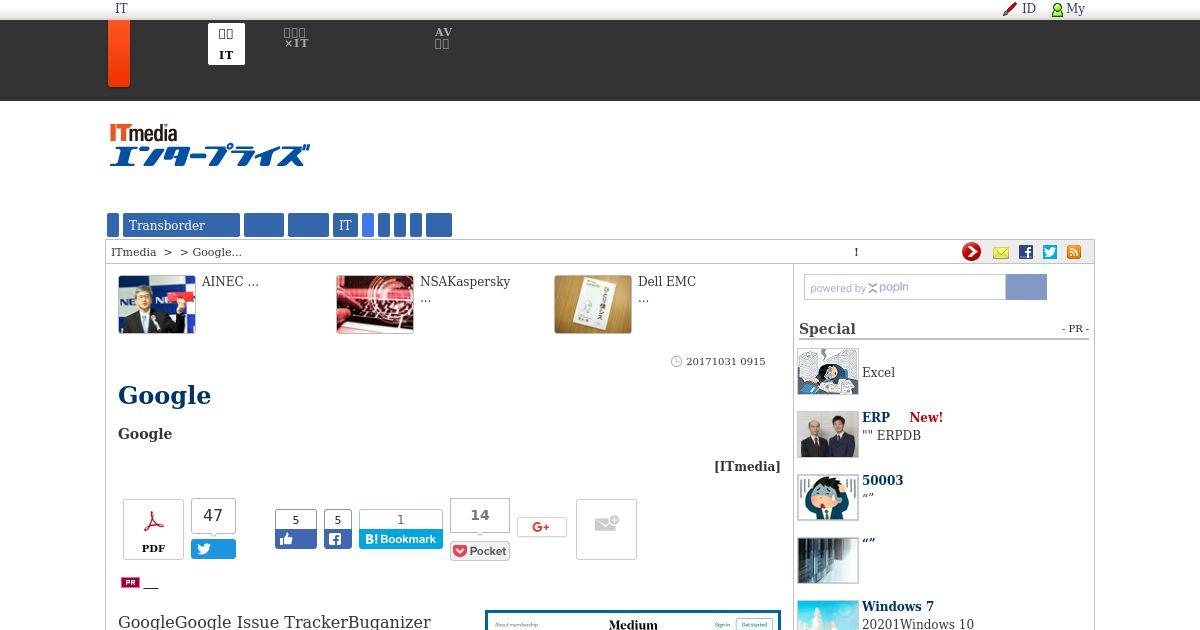The width and height of the screenshot is (1200, 630).
Task: Open the two businessmen ERP thumbnail
Action: [828, 435]
